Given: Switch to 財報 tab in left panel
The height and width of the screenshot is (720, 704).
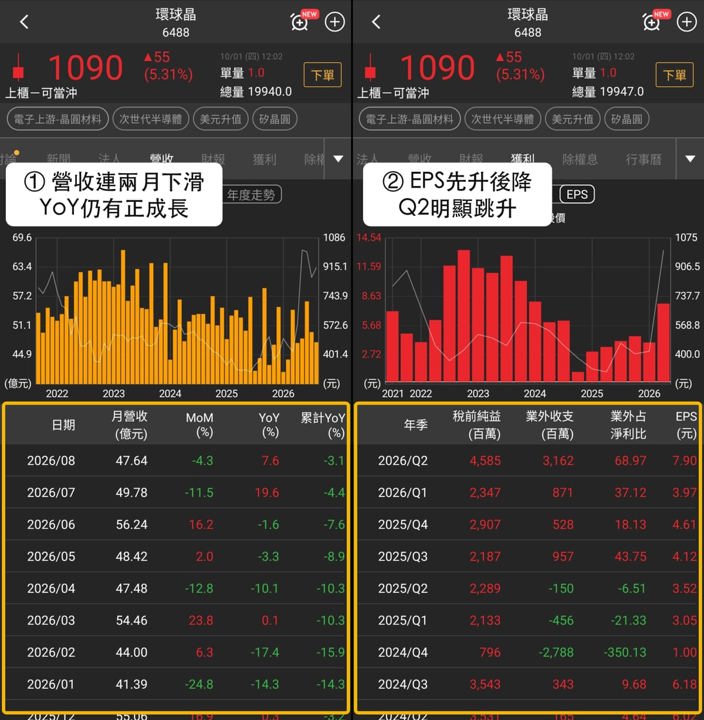Looking at the screenshot, I should (213, 159).
